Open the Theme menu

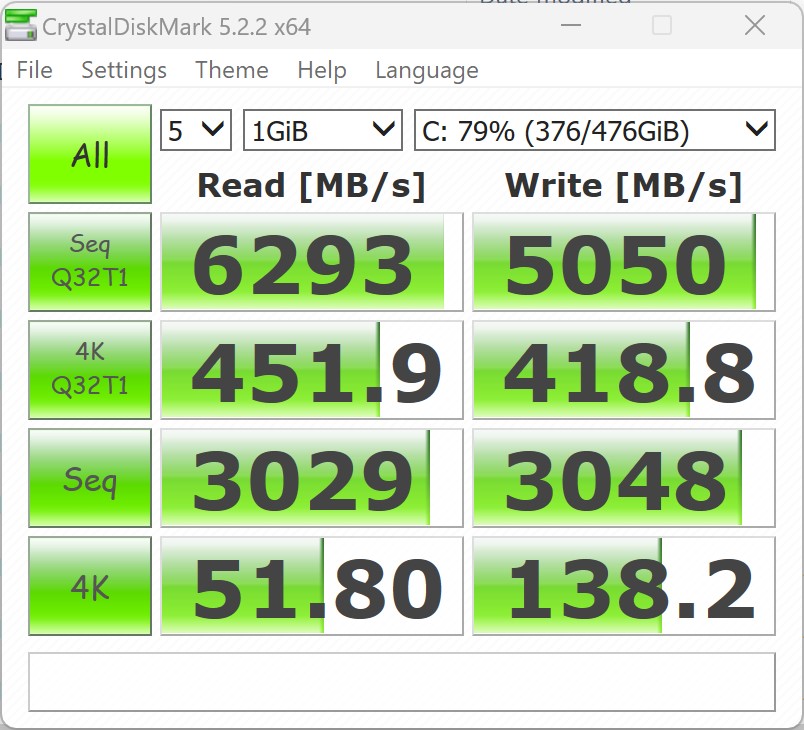[232, 70]
